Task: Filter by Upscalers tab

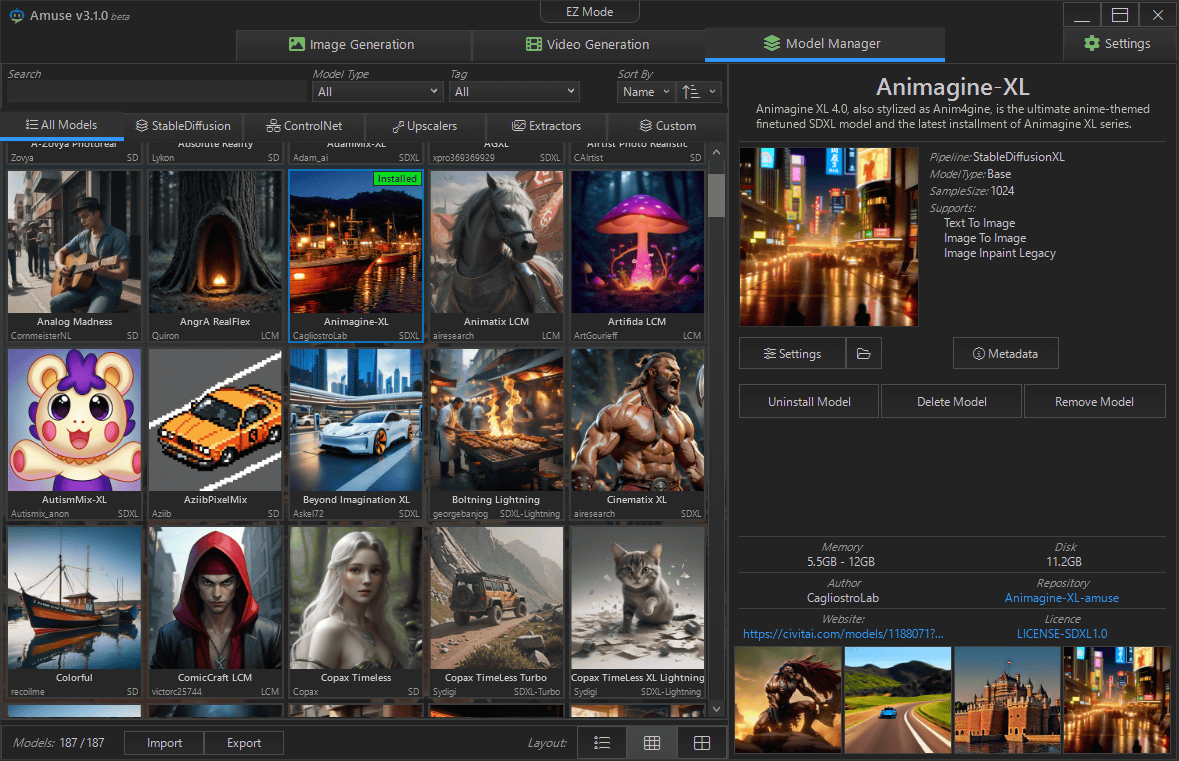Action: pyautogui.click(x=425, y=126)
